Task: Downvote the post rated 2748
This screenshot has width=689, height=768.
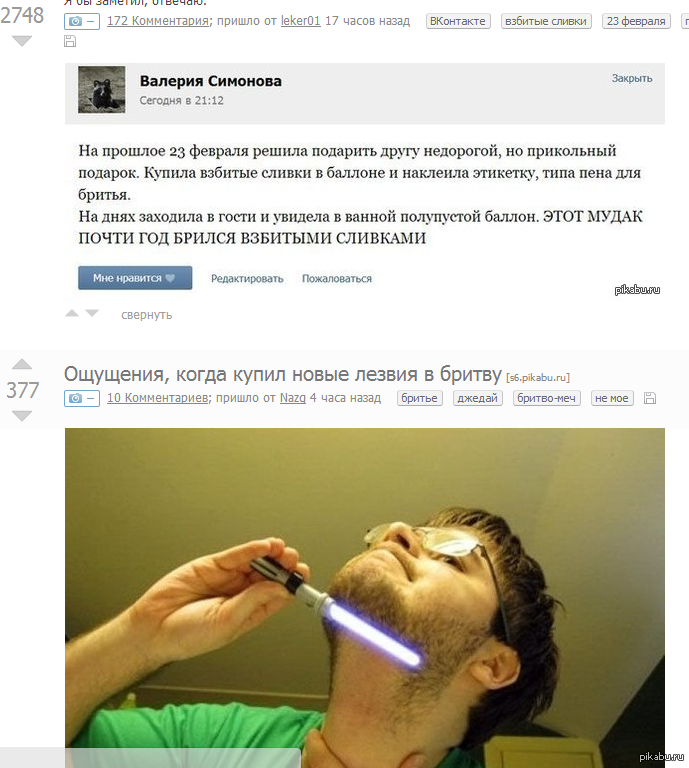Action: (22, 41)
